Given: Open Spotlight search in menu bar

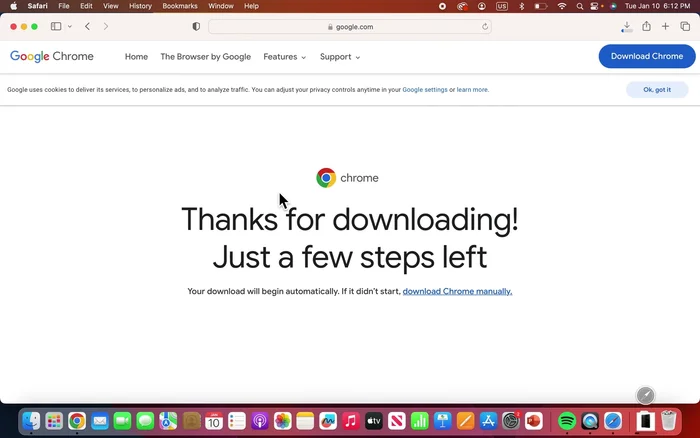Looking at the screenshot, I should pyautogui.click(x=579, y=6).
